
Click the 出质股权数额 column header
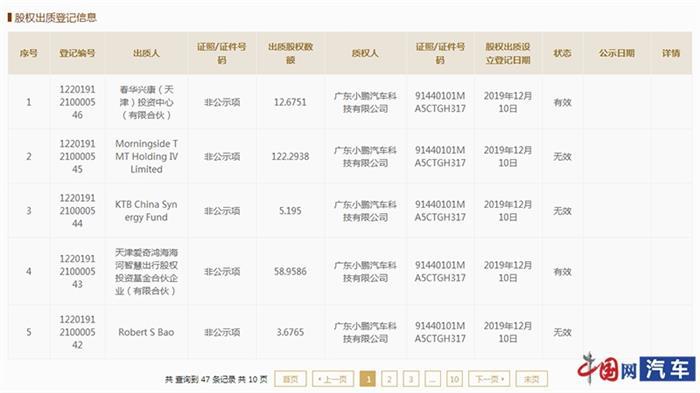[x=290, y=53]
